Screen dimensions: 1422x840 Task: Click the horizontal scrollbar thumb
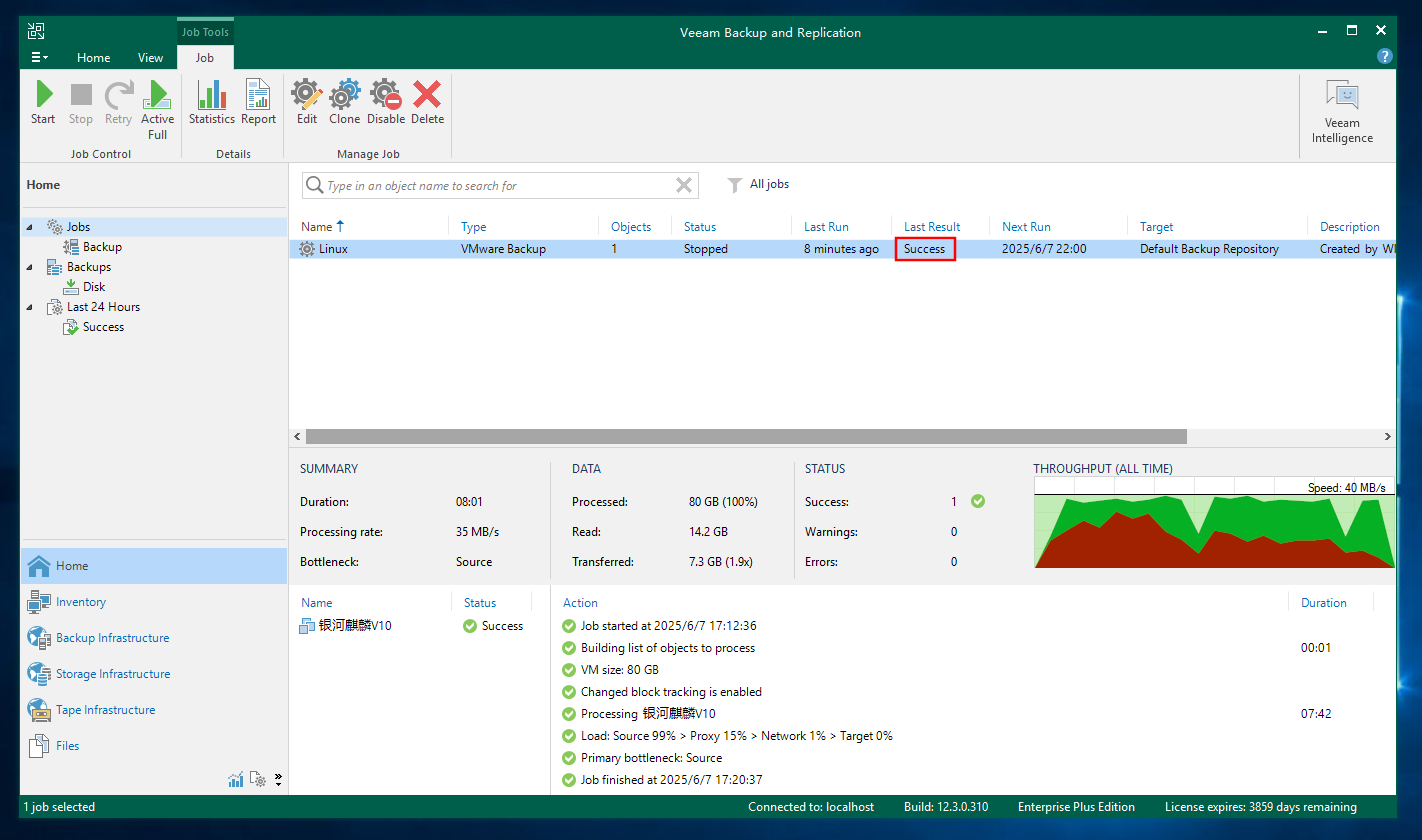point(746,437)
